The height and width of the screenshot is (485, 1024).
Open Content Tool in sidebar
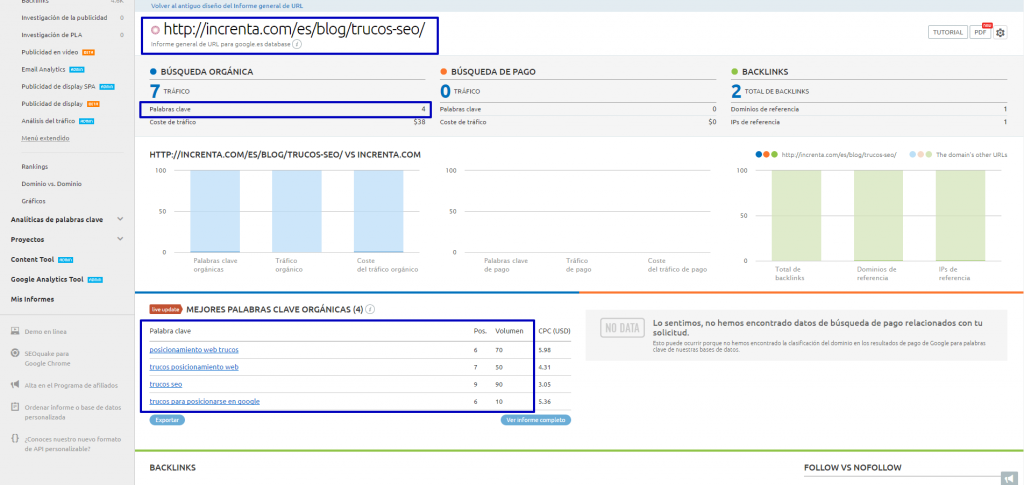[32, 259]
